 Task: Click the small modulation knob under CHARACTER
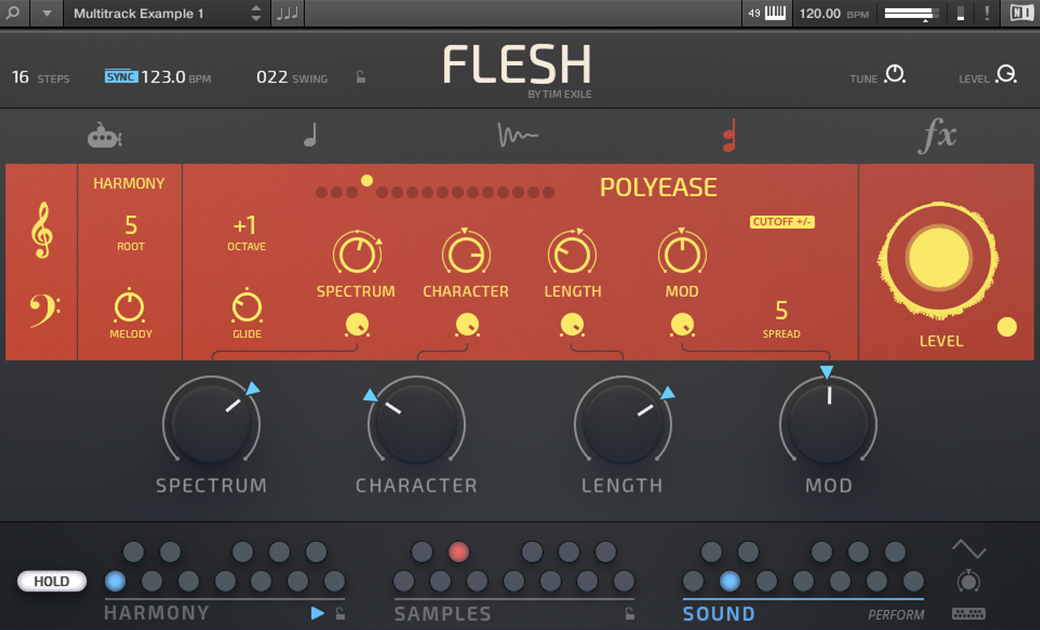467,325
